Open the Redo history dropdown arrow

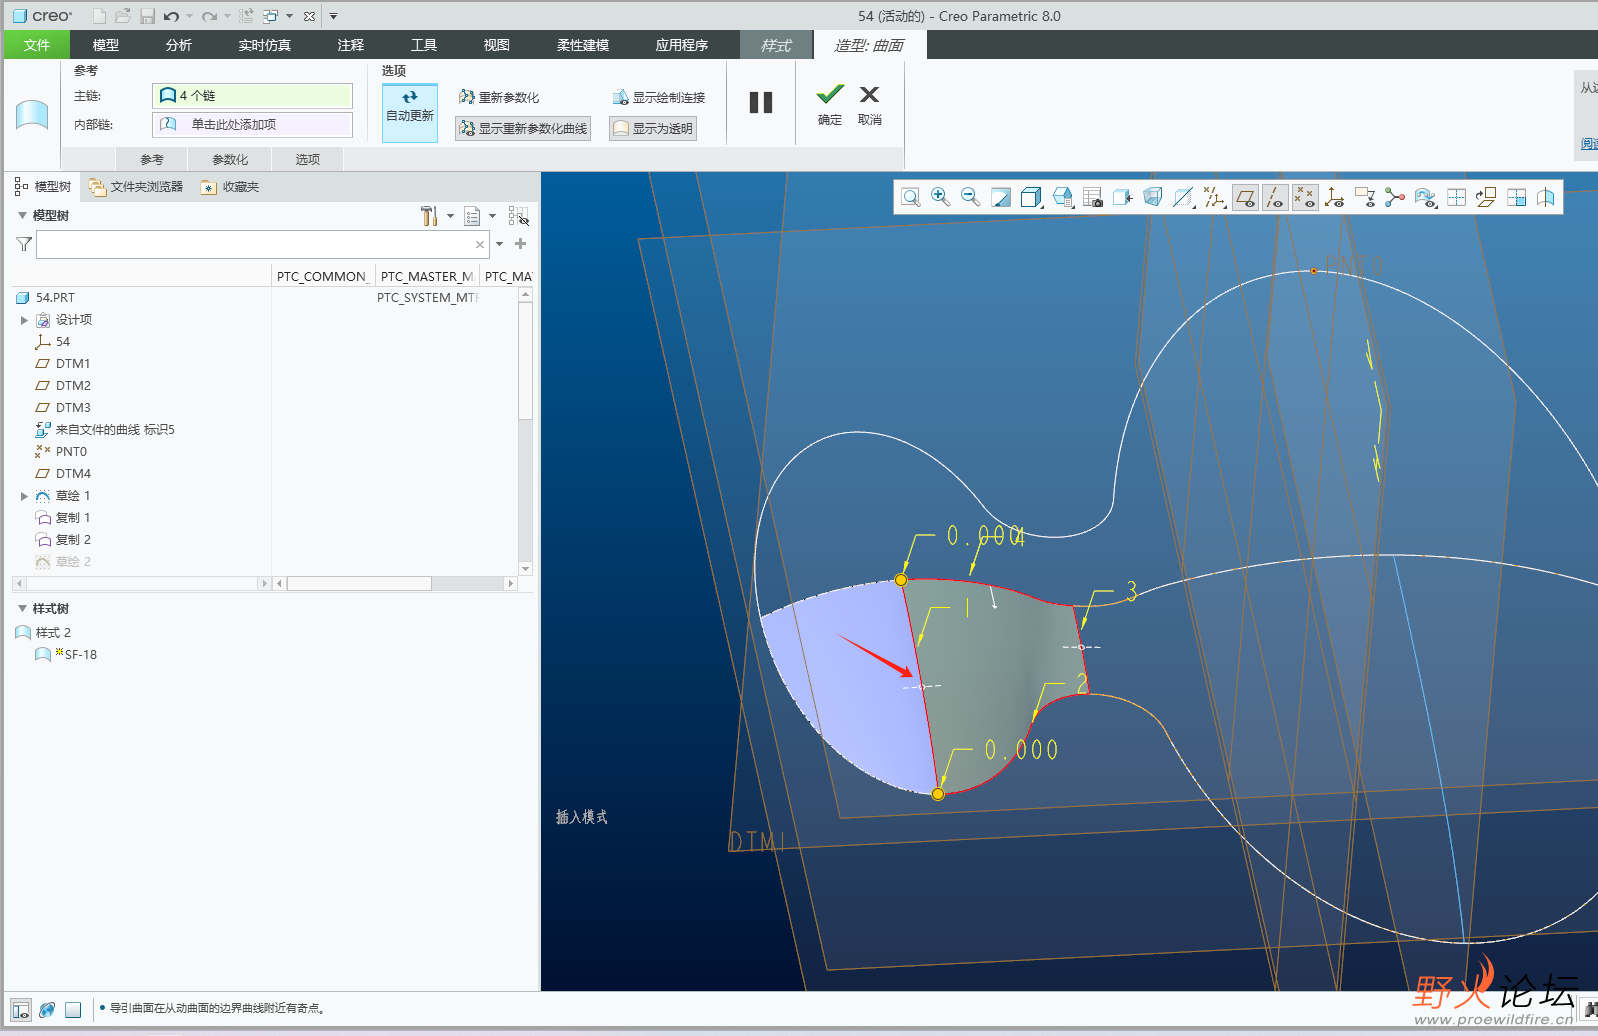click(228, 16)
